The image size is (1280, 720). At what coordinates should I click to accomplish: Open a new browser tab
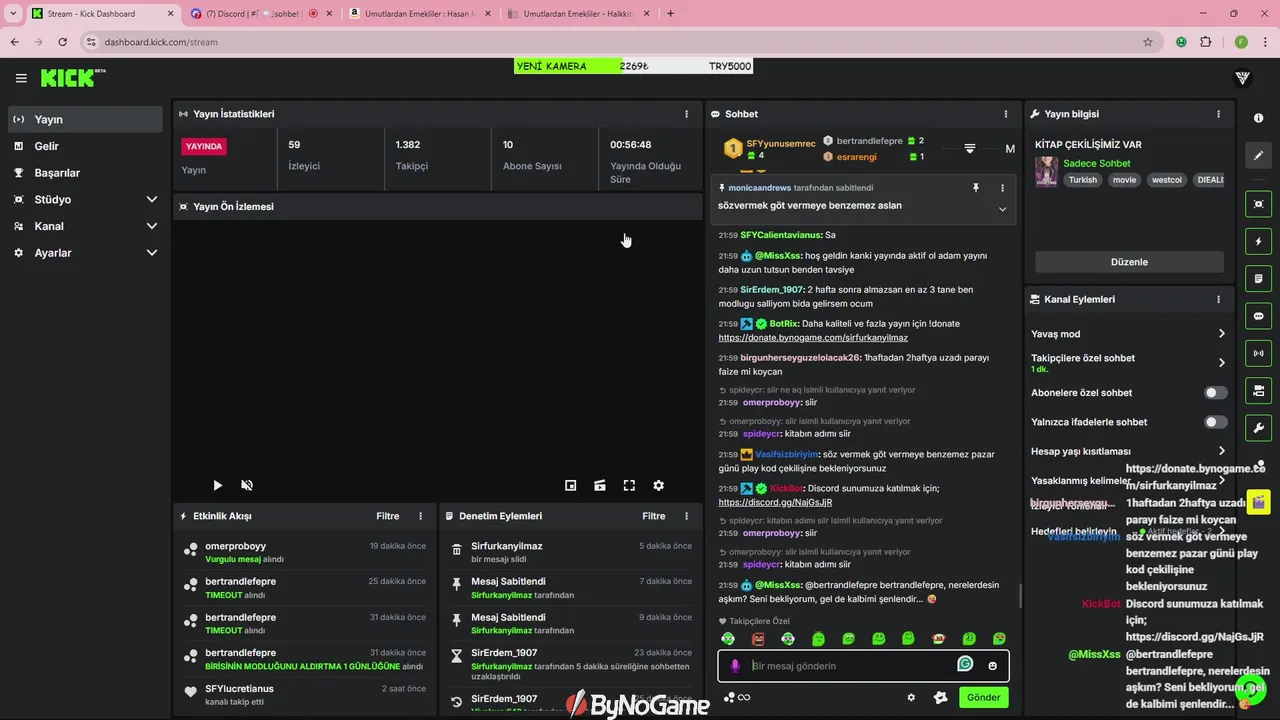coord(670,14)
